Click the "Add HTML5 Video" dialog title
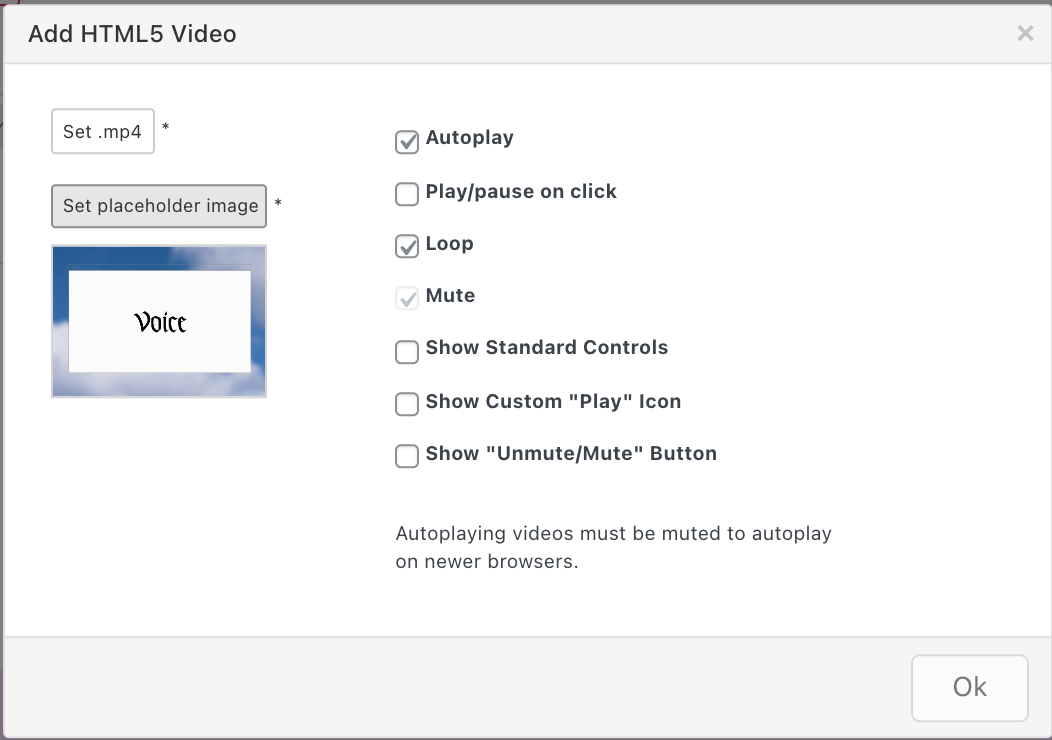This screenshot has width=1052, height=740. pyautogui.click(x=132, y=34)
